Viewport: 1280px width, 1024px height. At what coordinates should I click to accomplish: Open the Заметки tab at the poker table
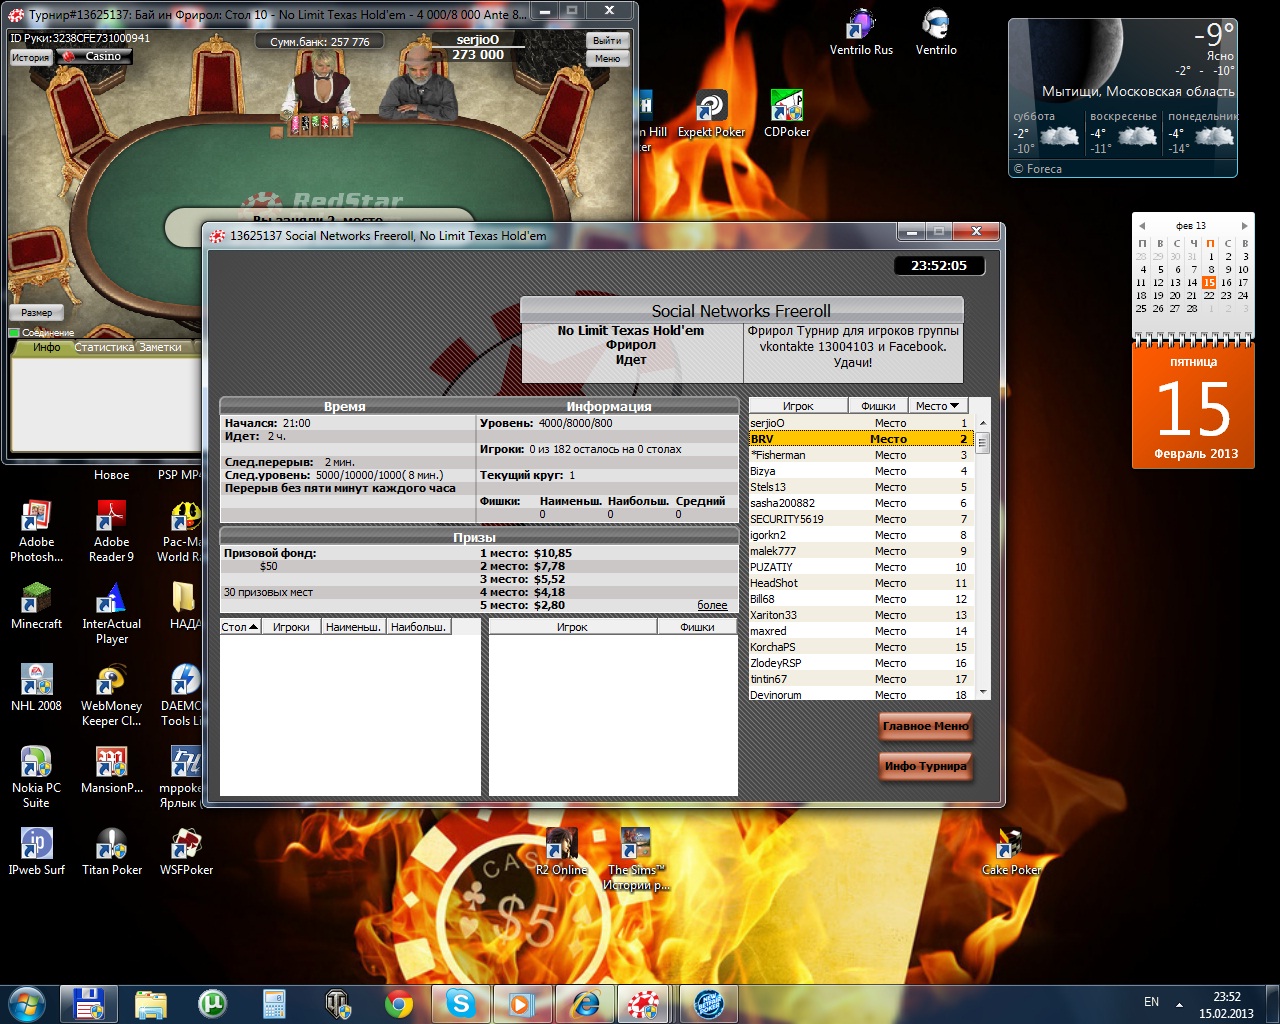(161, 347)
